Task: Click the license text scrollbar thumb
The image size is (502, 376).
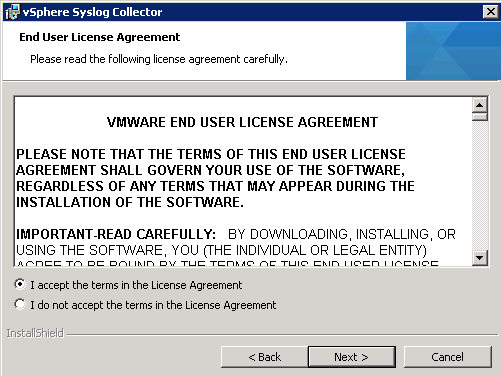Action: [x=480, y=117]
